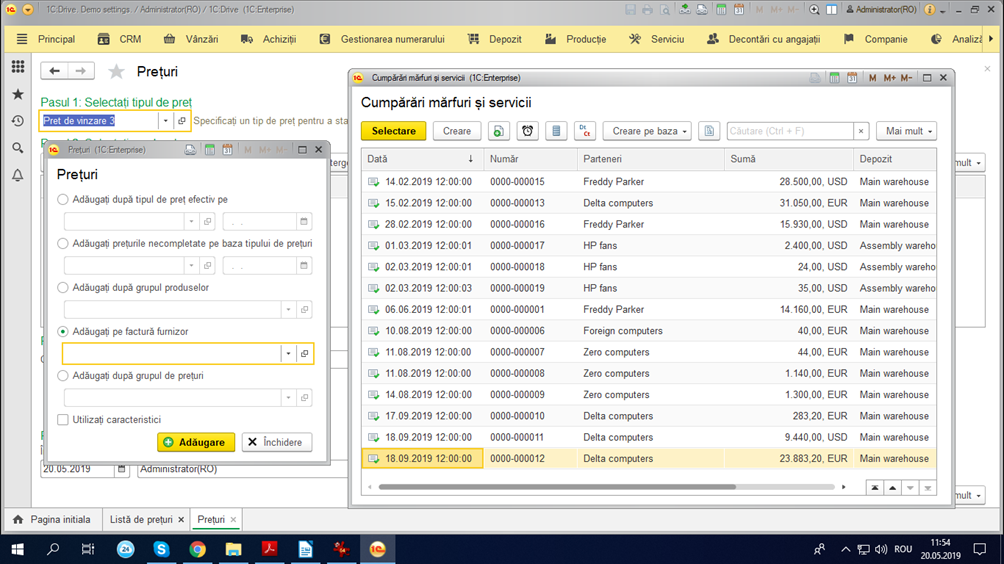1004x564 pixels.
Task: Select 'Adăugați după grupul de prețuri' radio
Action: coord(63,376)
